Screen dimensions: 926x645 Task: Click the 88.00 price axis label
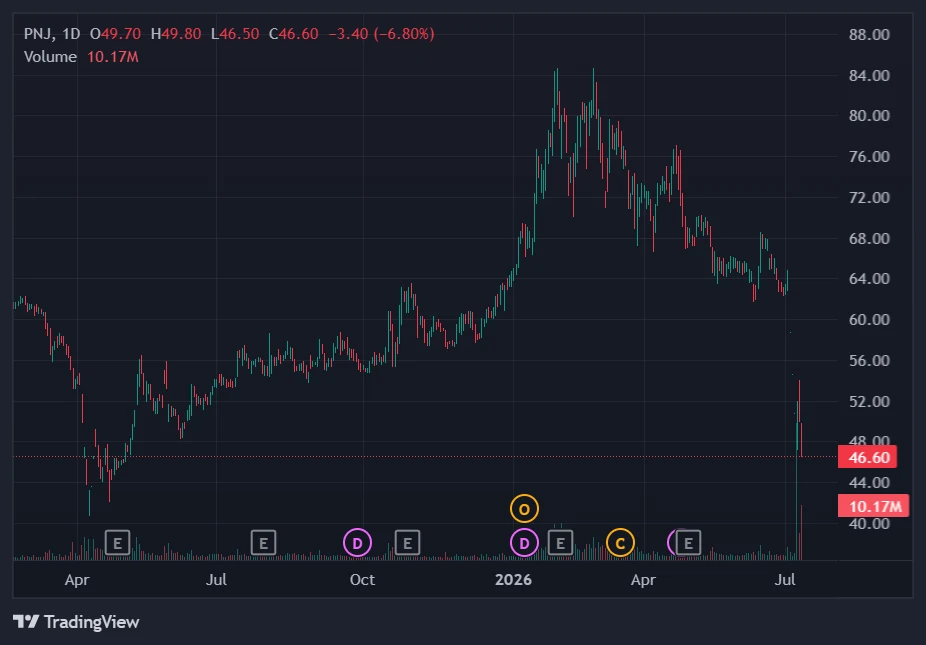click(x=869, y=34)
